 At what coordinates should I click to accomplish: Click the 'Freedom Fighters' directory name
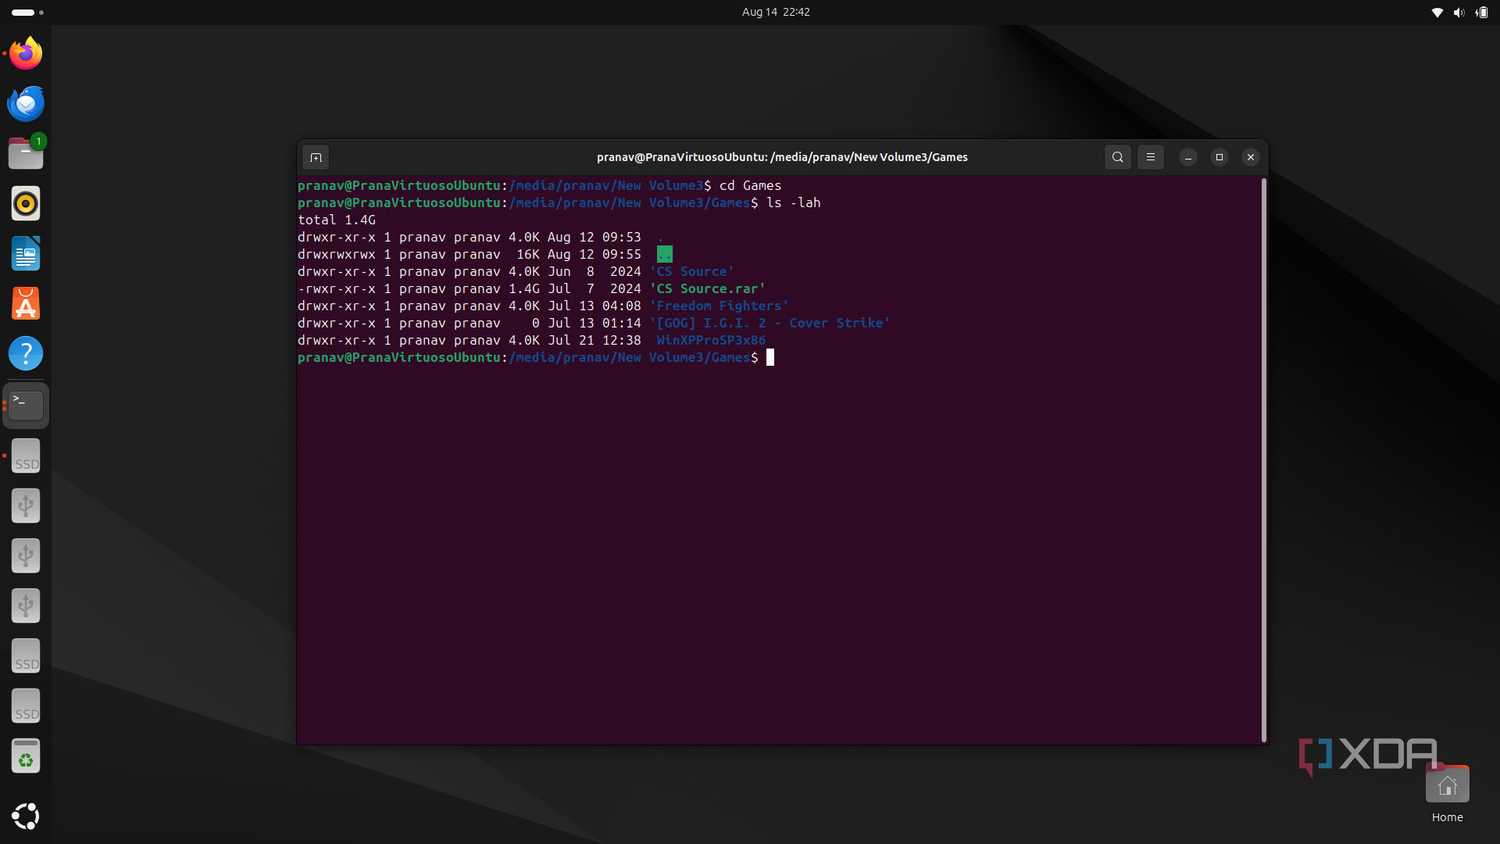click(719, 306)
